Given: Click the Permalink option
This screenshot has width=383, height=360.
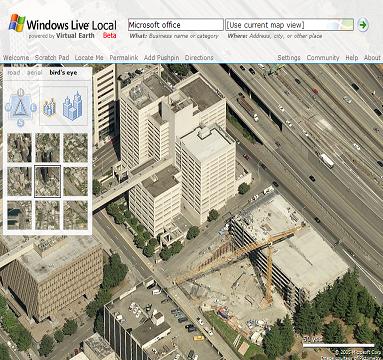Looking at the screenshot, I should (x=124, y=58).
